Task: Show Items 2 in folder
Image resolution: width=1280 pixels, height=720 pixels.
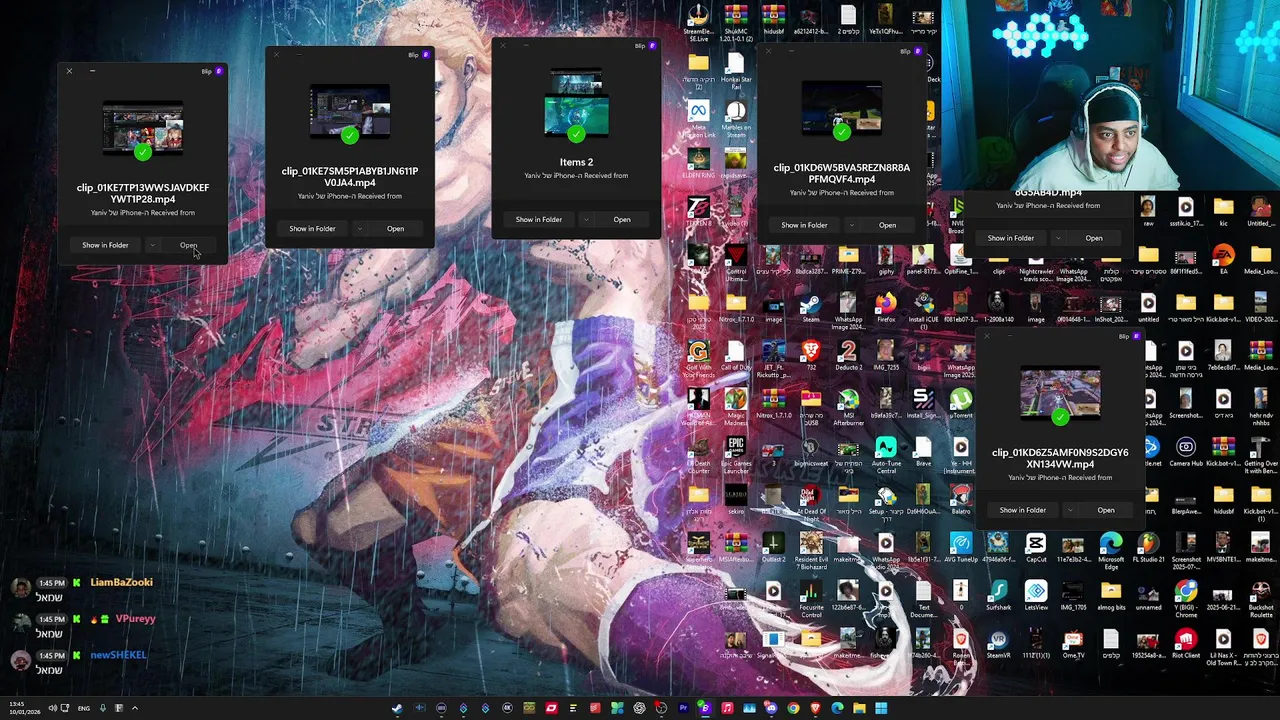Action: click(538, 219)
